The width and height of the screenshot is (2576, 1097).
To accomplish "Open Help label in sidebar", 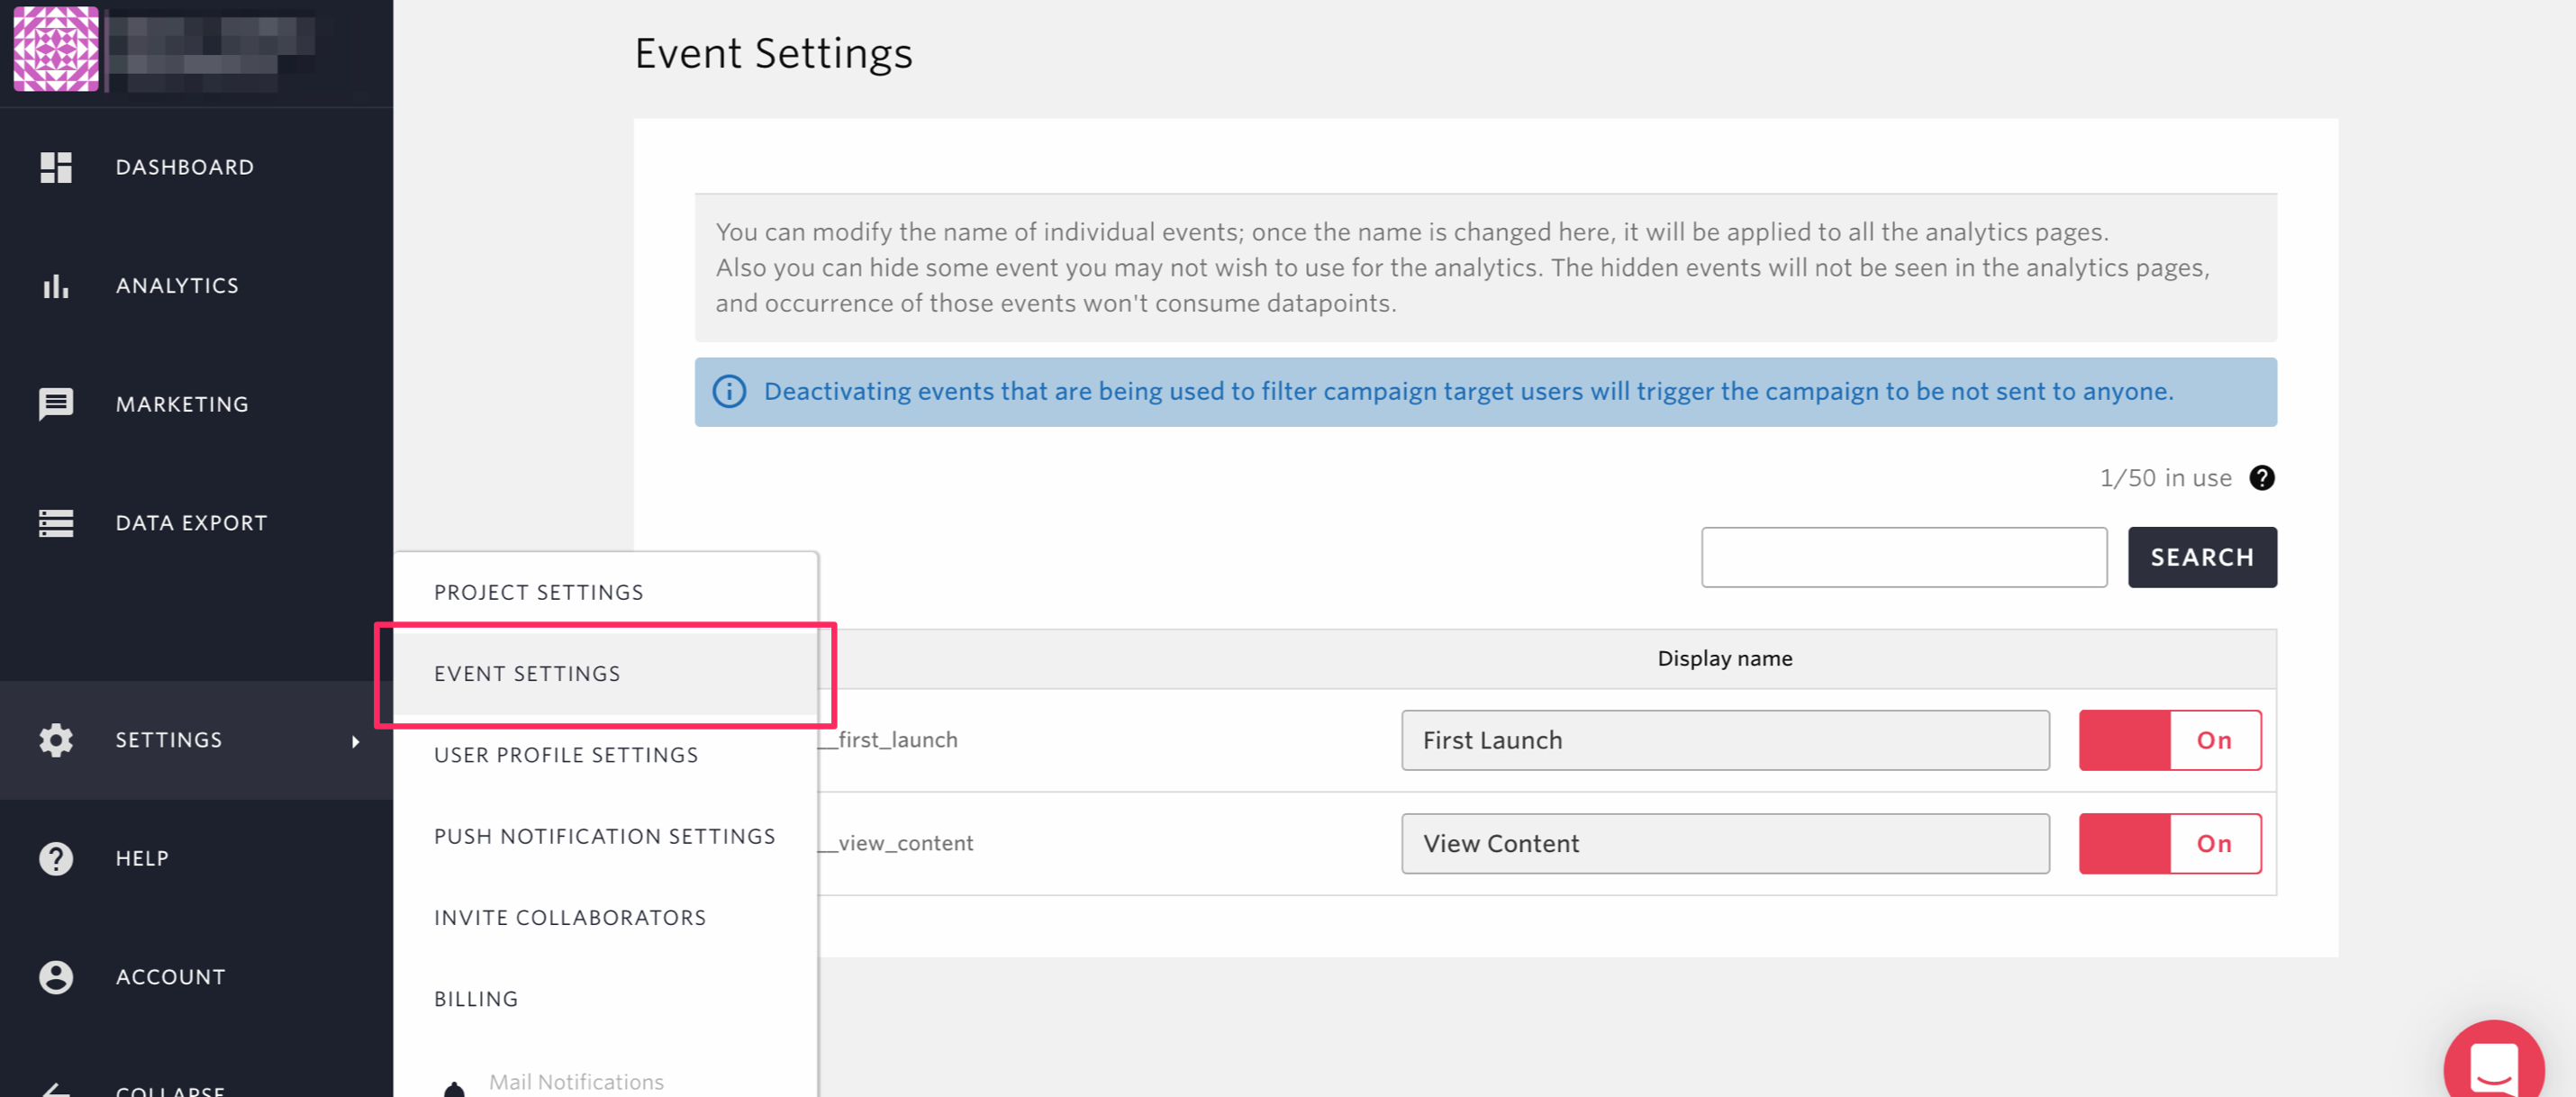I will pyautogui.click(x=142, y=858).
